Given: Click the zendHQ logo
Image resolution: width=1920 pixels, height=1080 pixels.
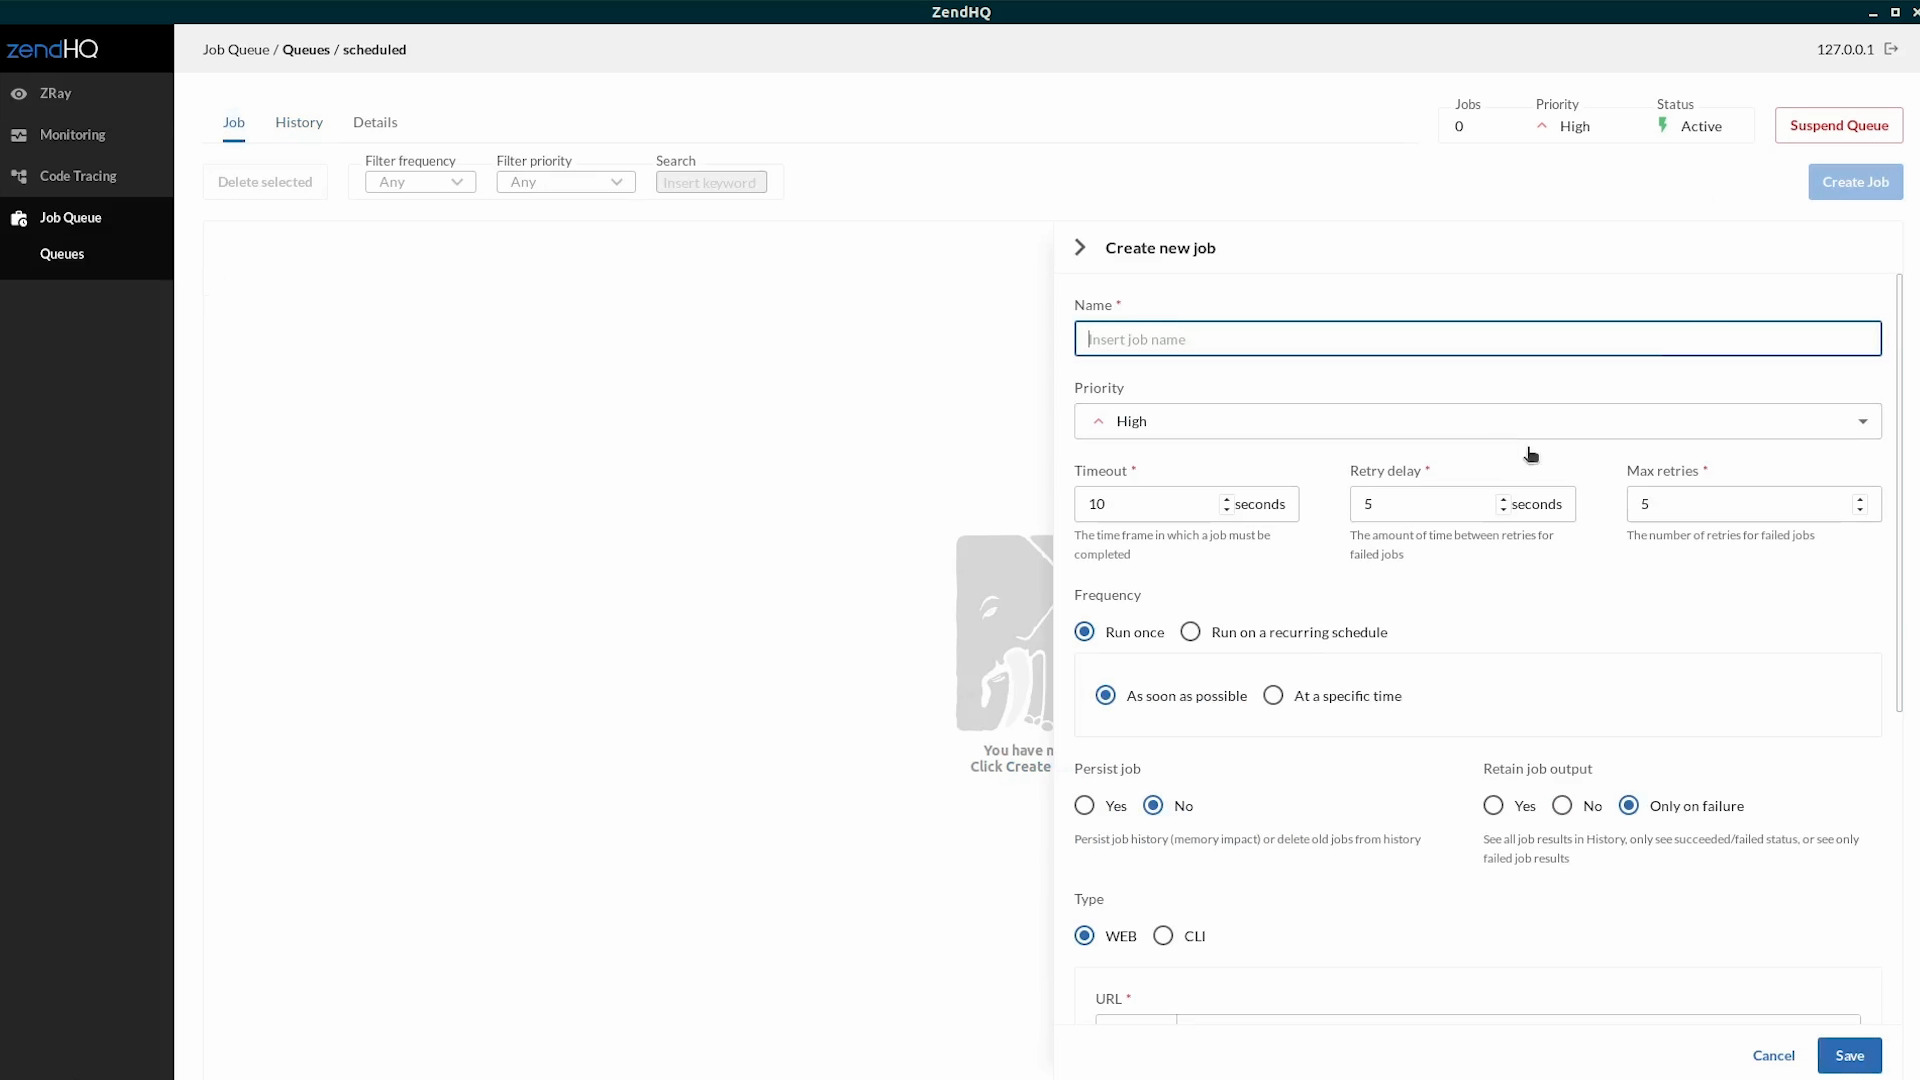Looking at the screenshot, I should 52,49.
